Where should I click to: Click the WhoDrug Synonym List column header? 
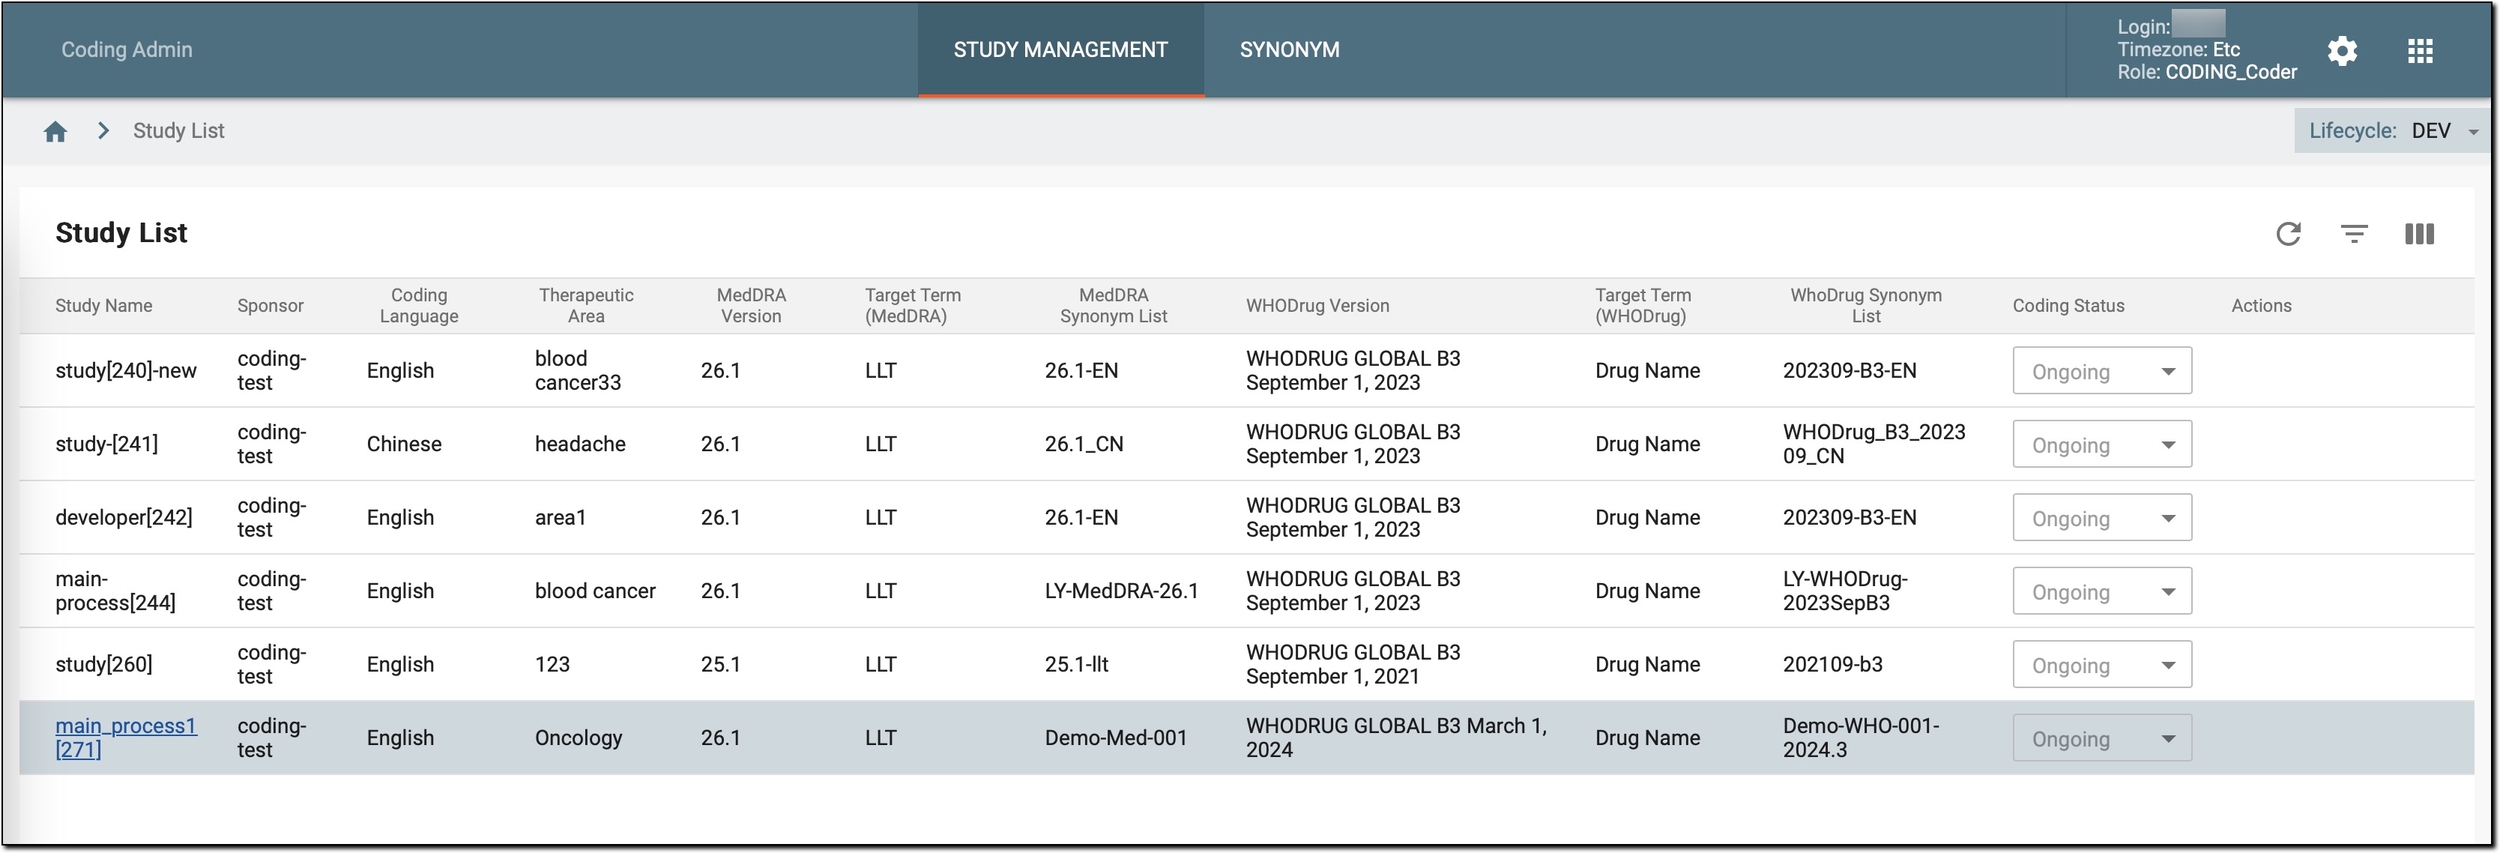(x=1866, y=306)
